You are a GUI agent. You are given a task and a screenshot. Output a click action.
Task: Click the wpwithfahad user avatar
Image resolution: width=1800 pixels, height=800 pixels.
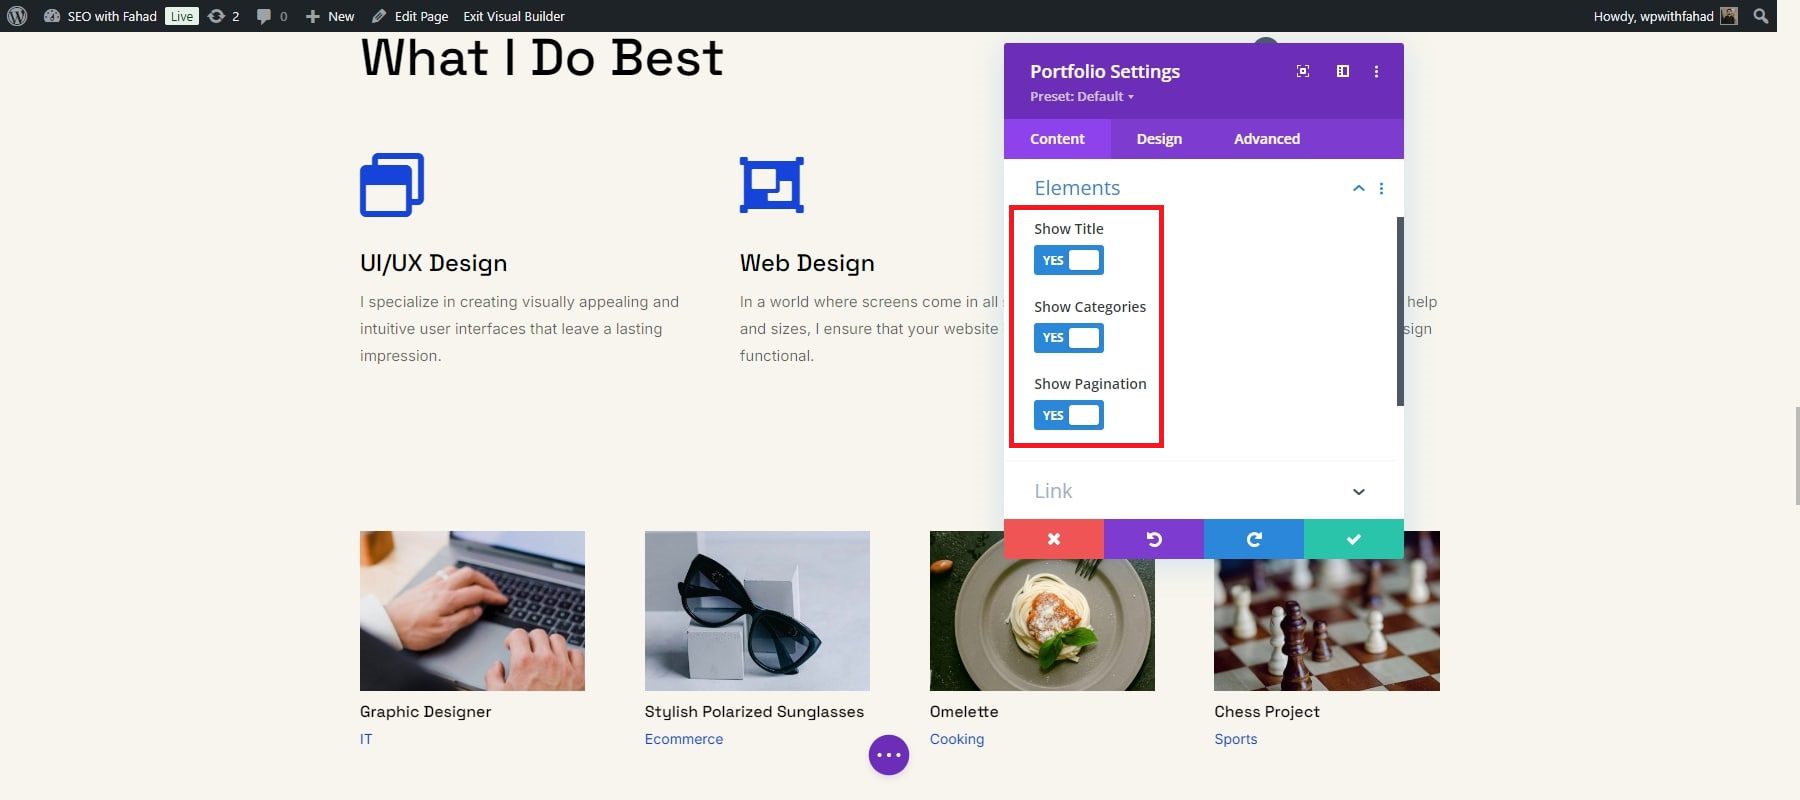(1729, 16)
